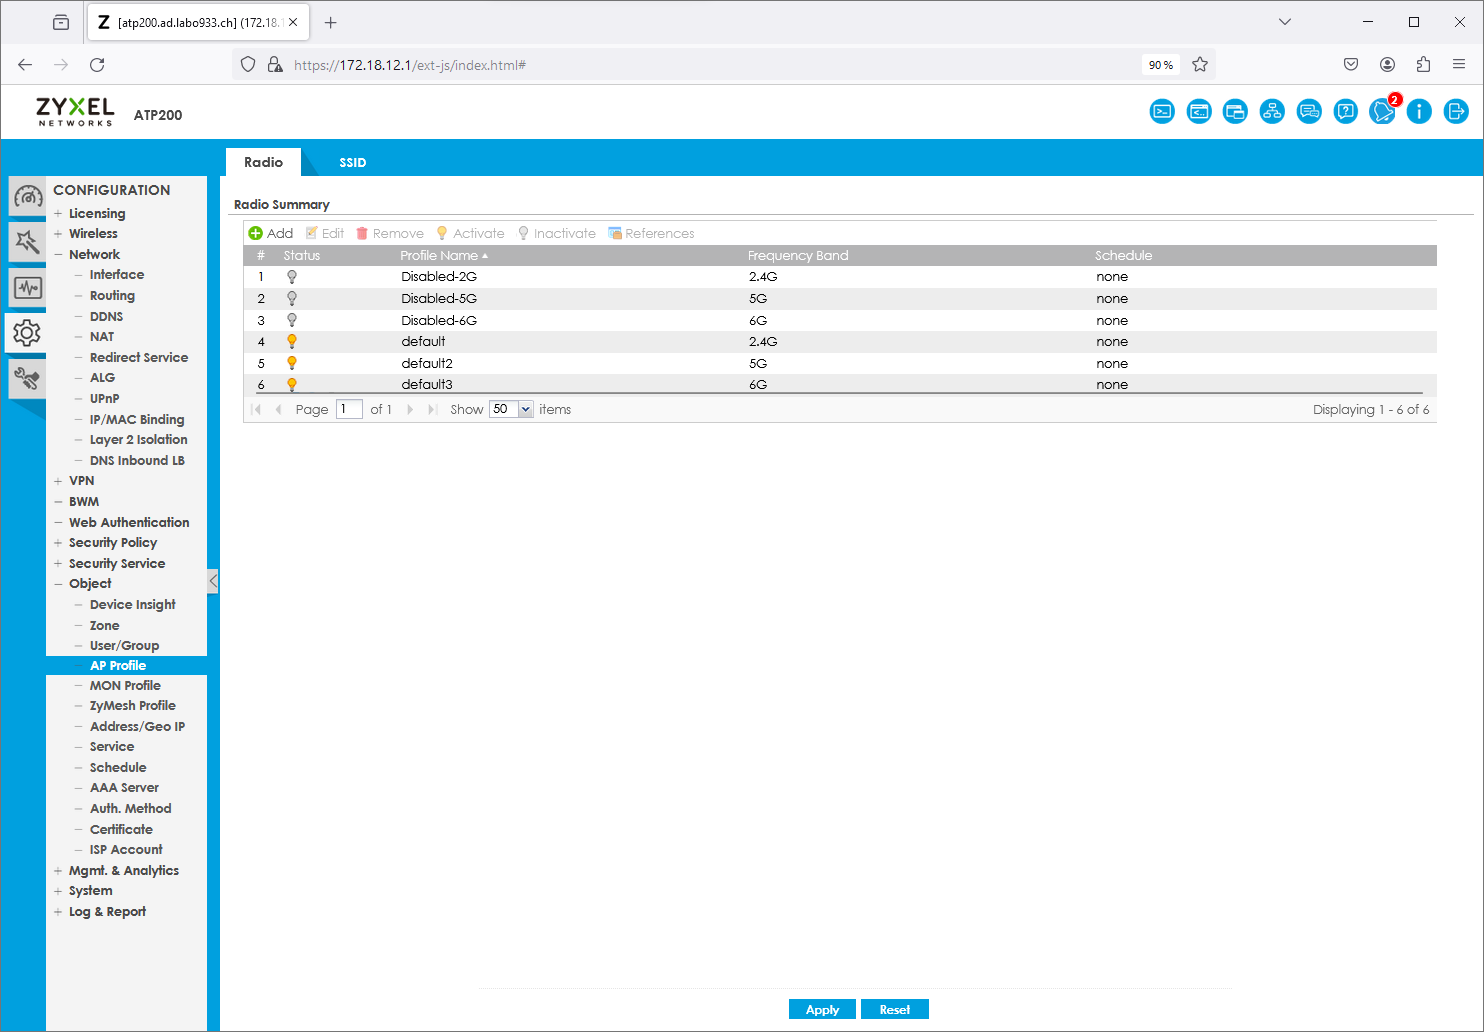The height and width of the screenshot is (1032, 1484).
Task: Open Certificate under Object
Action: coord(121,829)
